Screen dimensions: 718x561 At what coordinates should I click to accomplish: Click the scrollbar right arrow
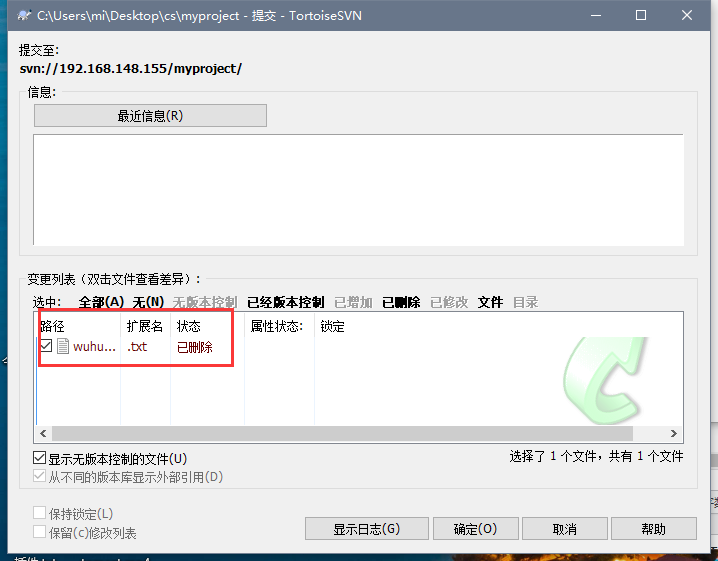click(674, 433)
